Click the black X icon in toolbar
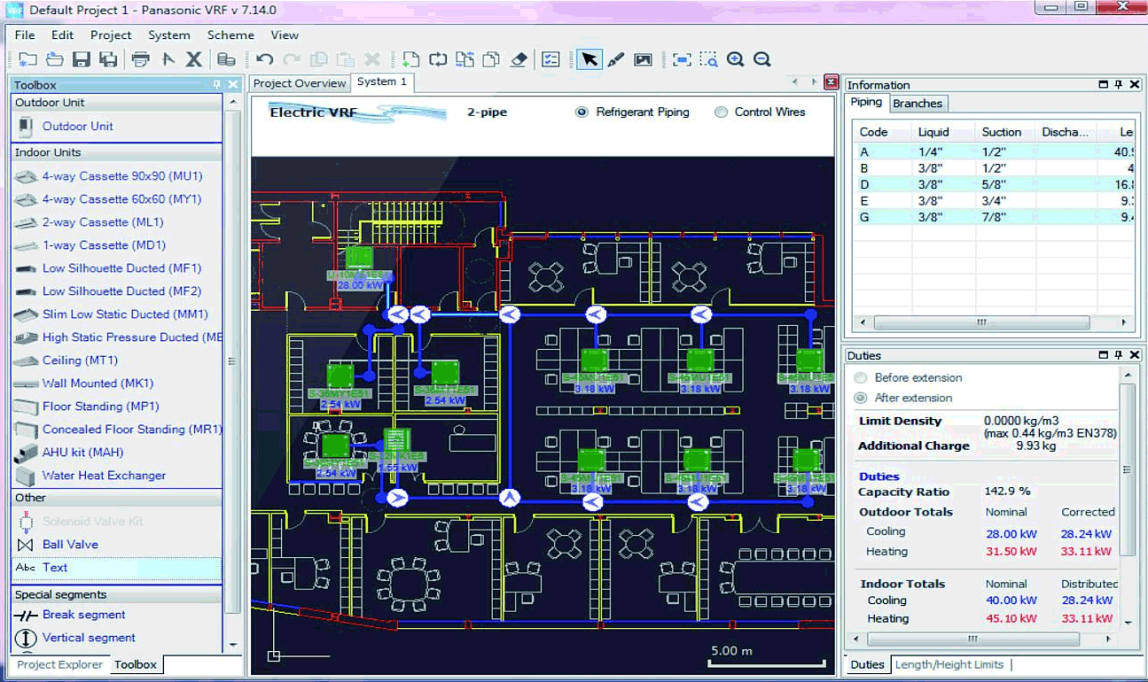The image size is (1148, 682). (194, 59)
